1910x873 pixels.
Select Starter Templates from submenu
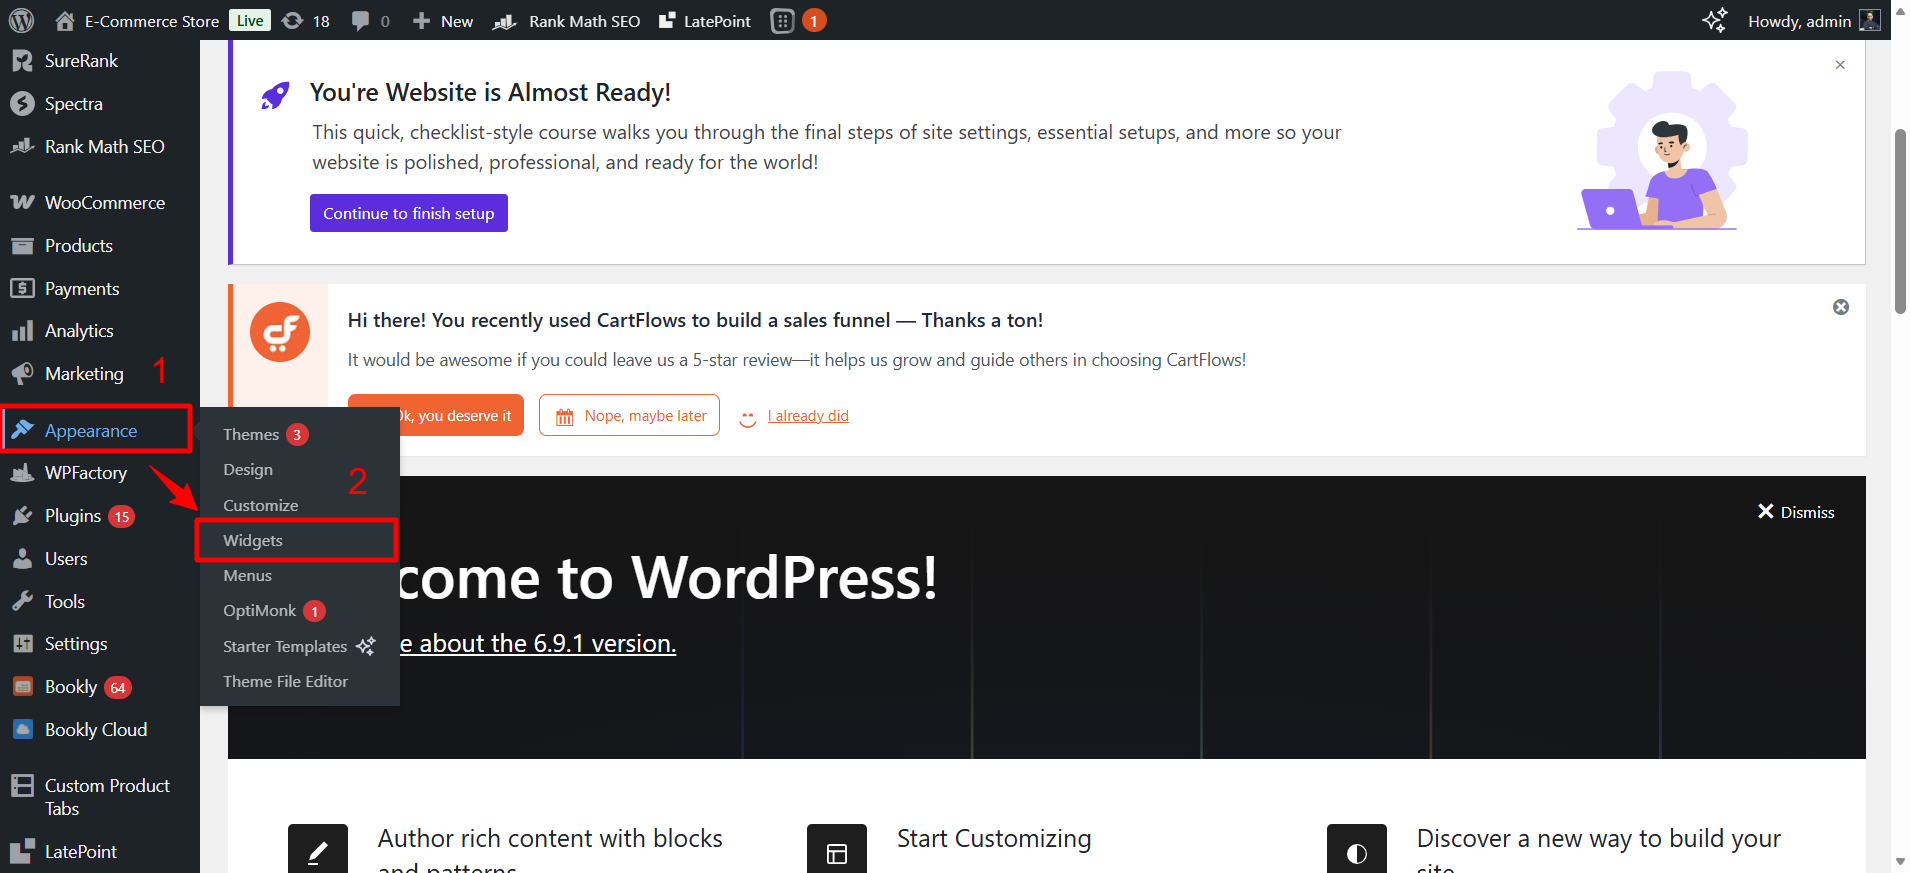tap(285, 646)
